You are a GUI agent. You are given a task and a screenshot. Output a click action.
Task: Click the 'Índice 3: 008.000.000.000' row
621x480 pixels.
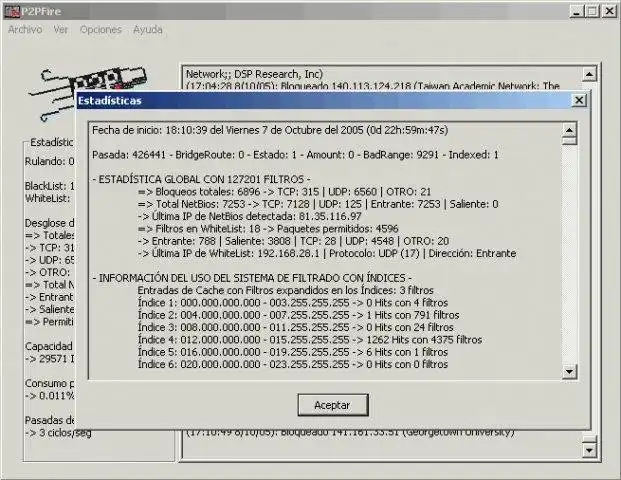295,327
